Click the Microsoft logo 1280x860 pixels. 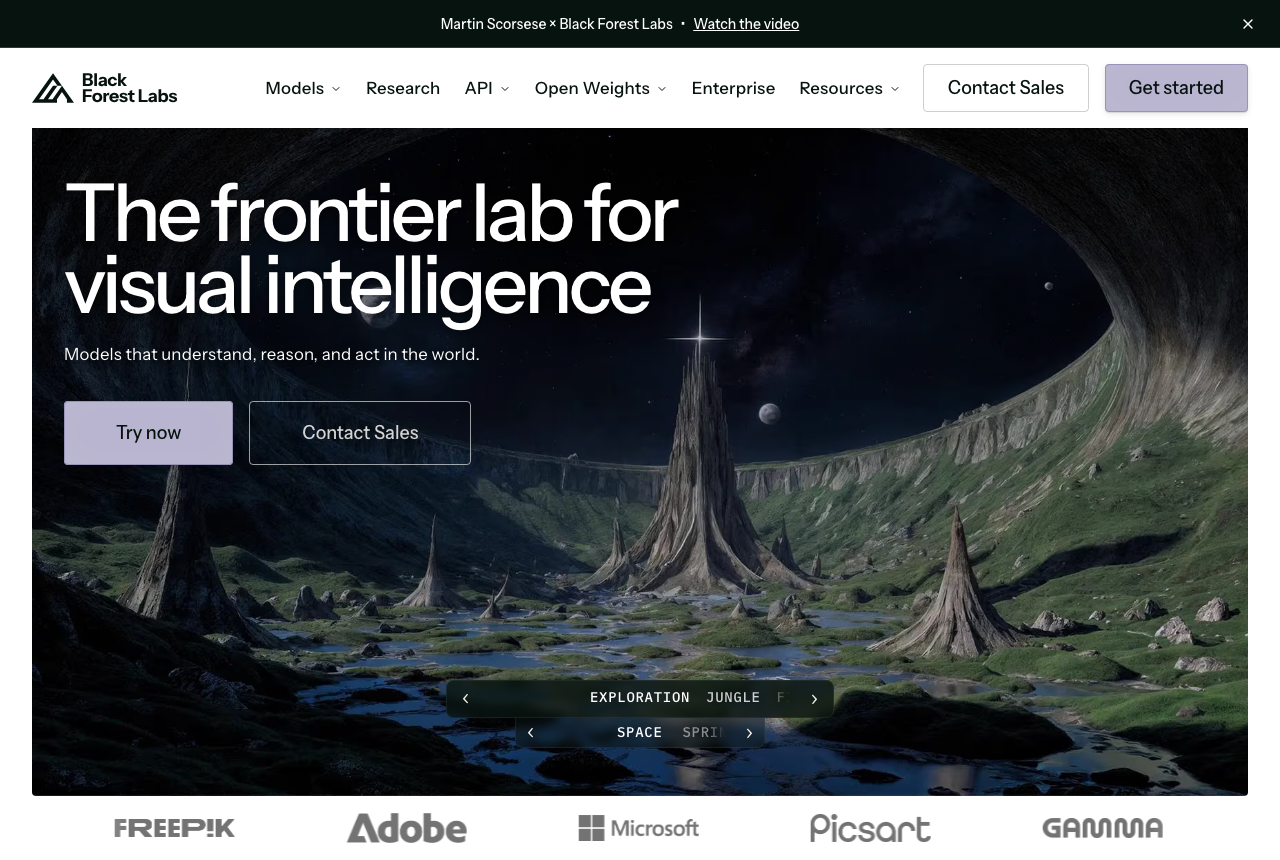639,828
